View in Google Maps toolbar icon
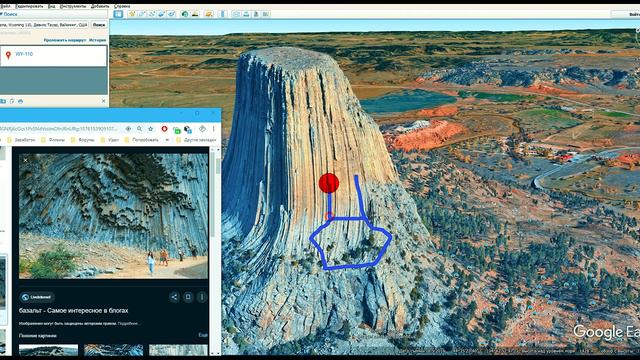The width and height of the screenshot is (640, 360). point(266,14)
